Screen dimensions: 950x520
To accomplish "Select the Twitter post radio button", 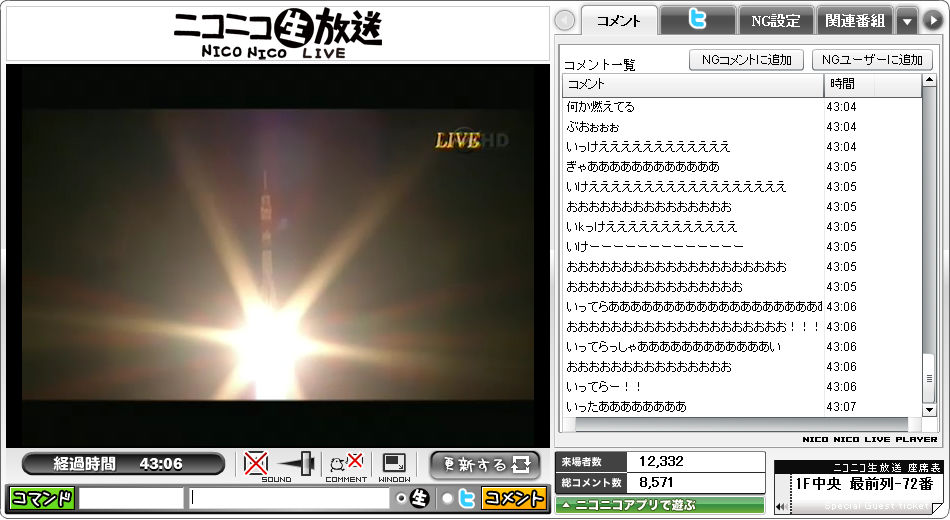I will [x=447, y=498].
